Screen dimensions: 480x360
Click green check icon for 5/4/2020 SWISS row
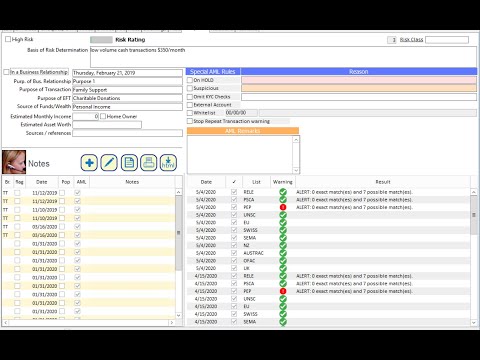pyautogui.click(x=283, y=230)
